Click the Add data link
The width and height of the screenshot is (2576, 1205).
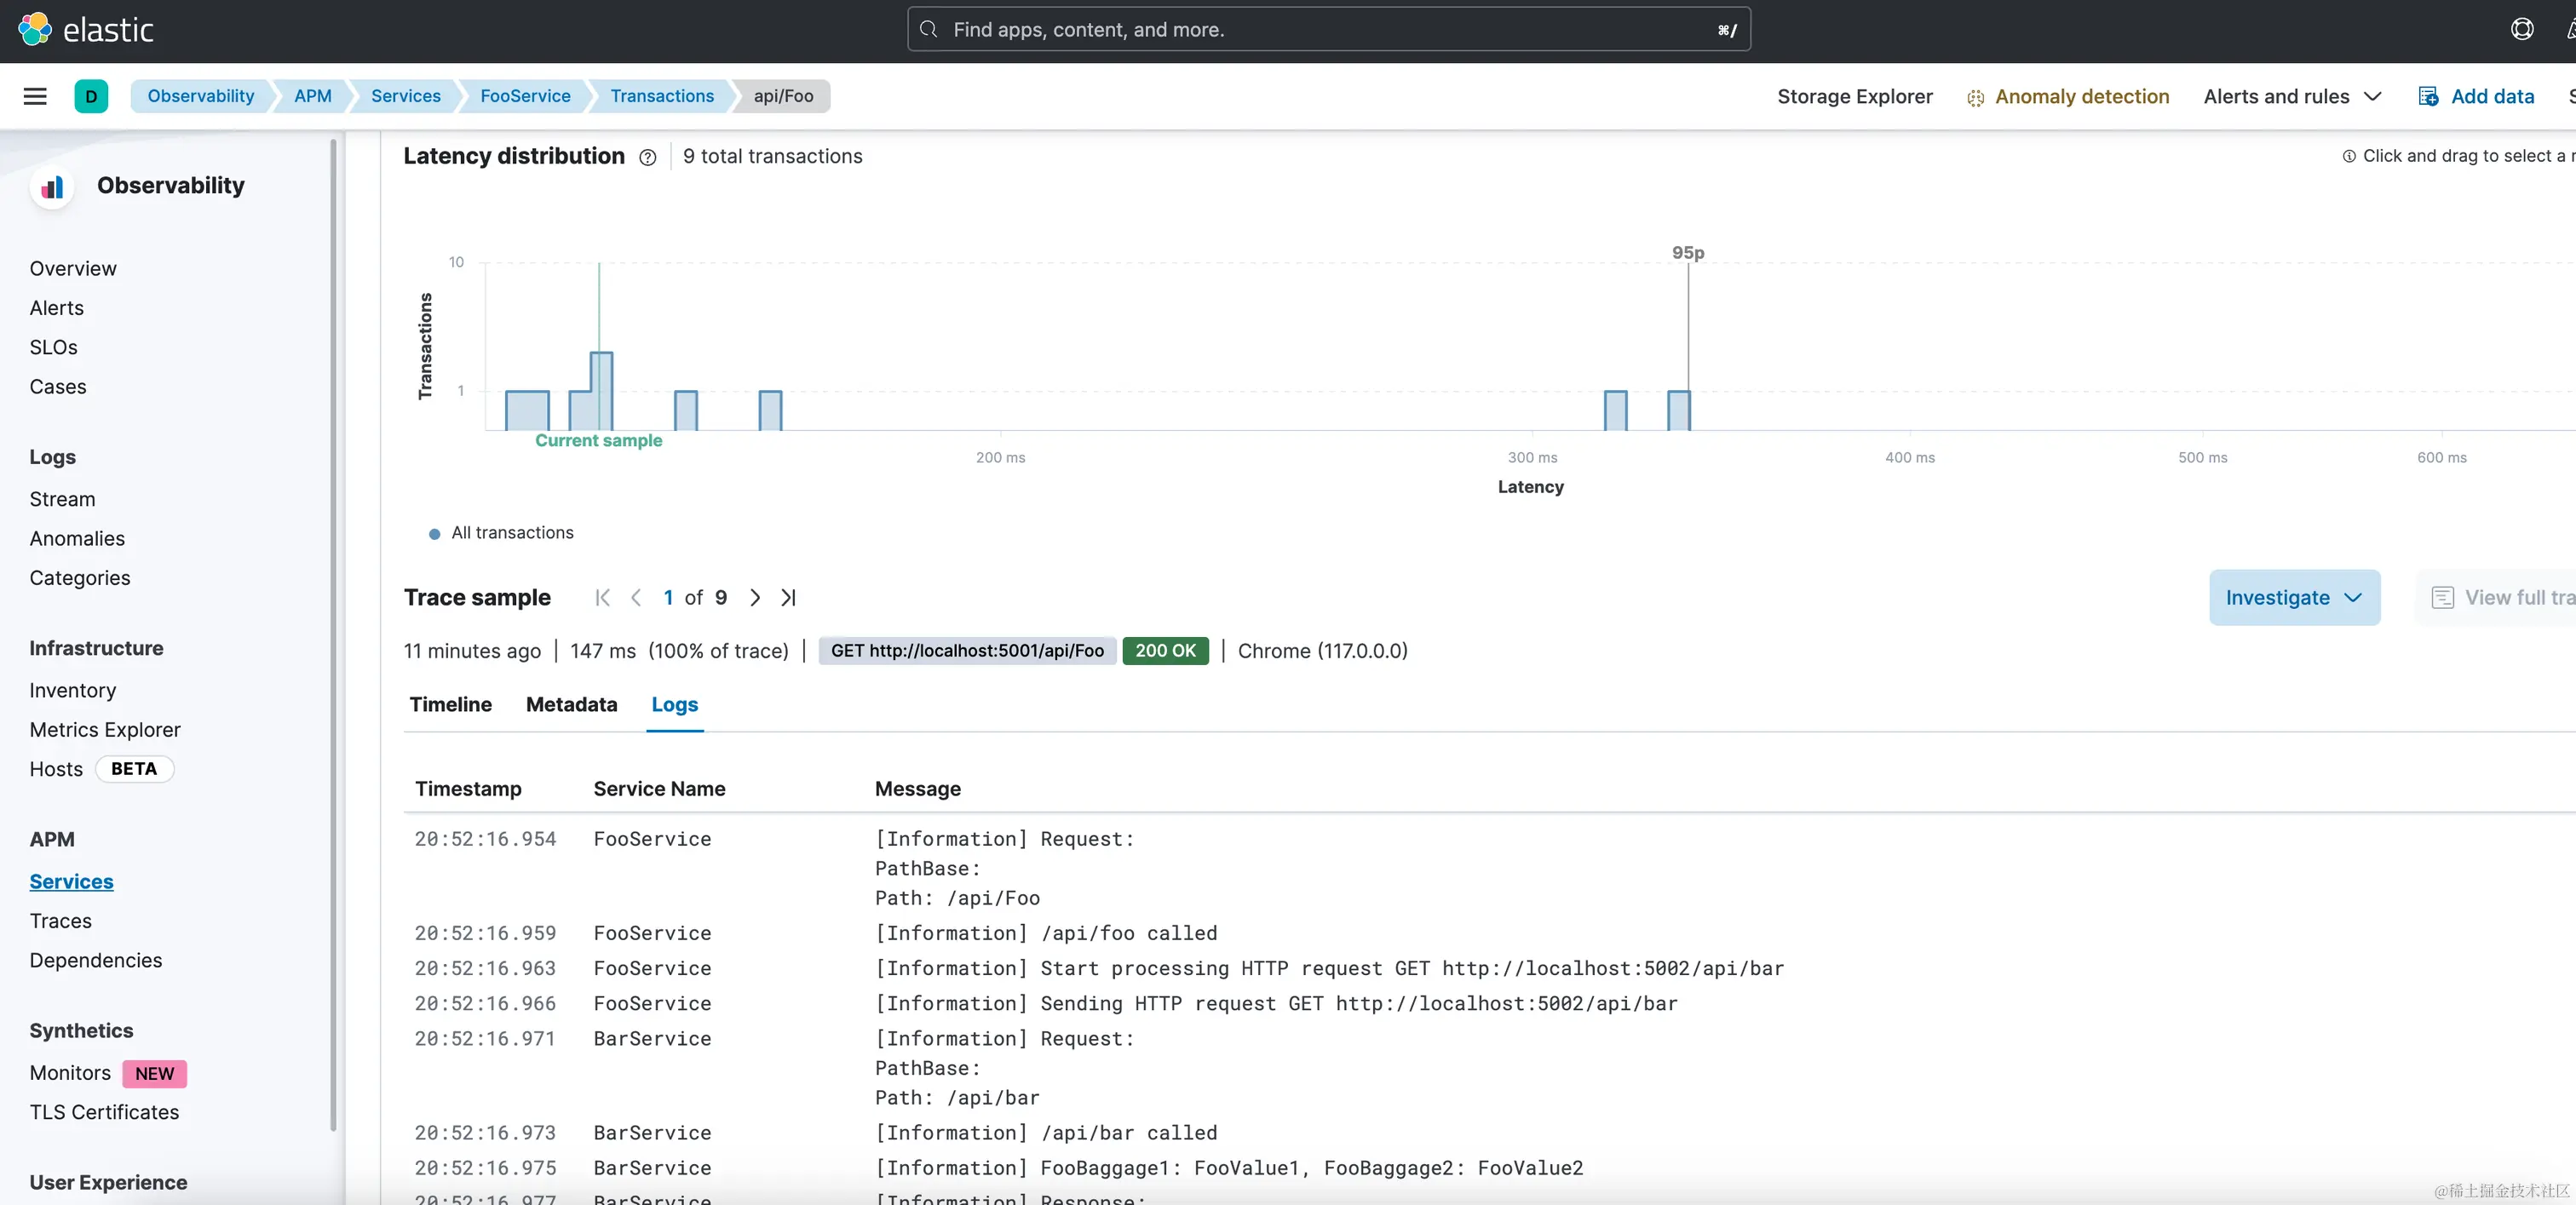tap(2491, 96)
